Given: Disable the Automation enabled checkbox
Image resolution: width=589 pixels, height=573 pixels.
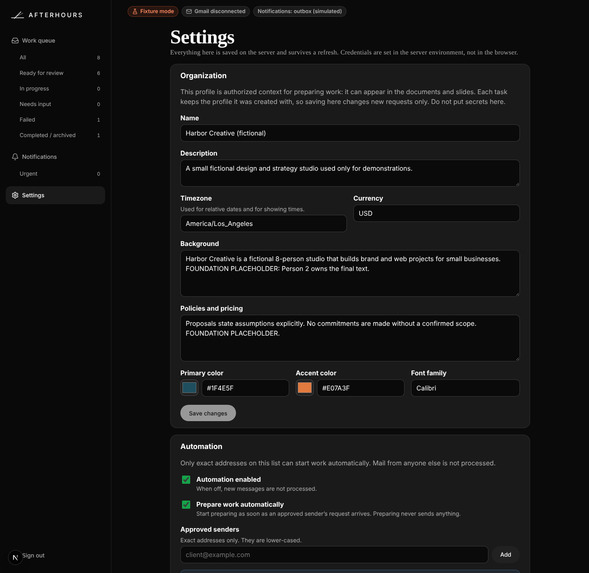Looking at the screenshot, I should coord(186,480).
